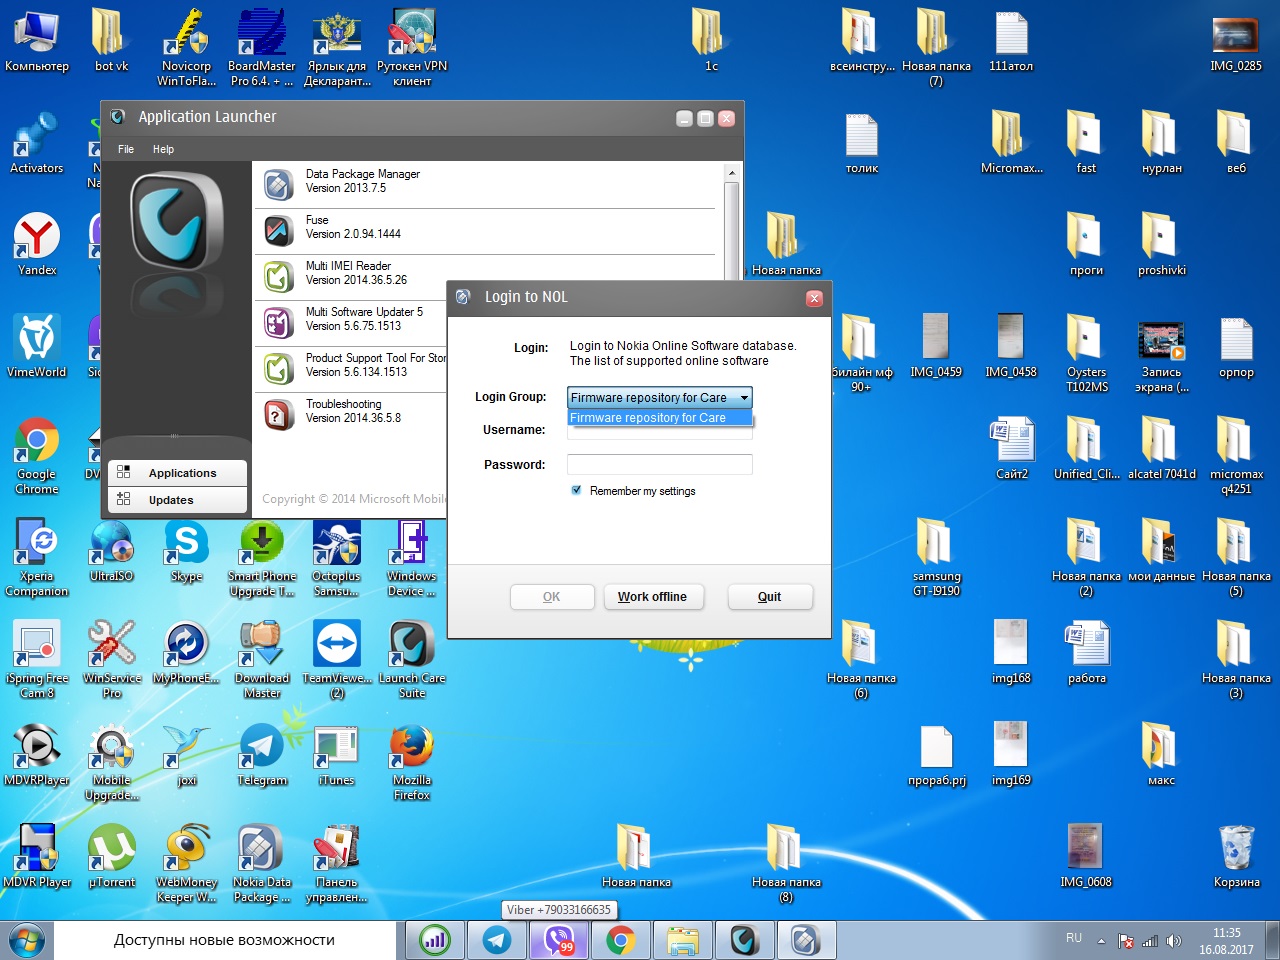Launch the Fuse application icon

(279, 230)
